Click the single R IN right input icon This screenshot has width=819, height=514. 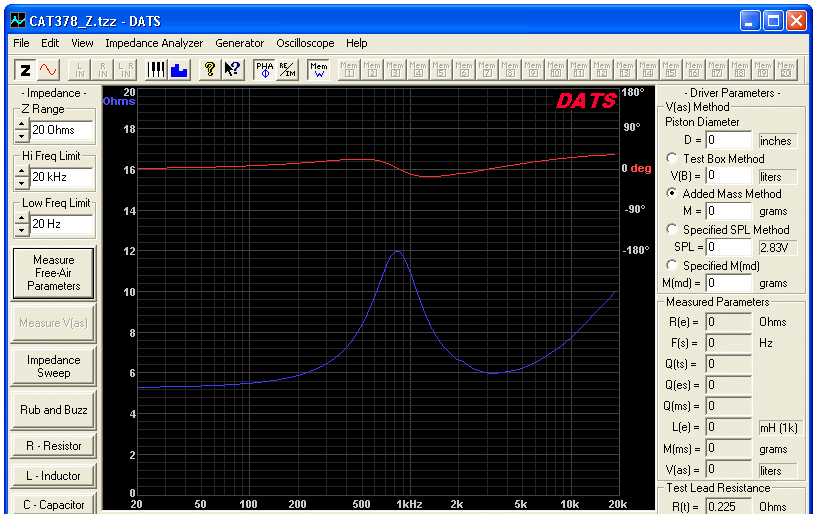point(102,69)
